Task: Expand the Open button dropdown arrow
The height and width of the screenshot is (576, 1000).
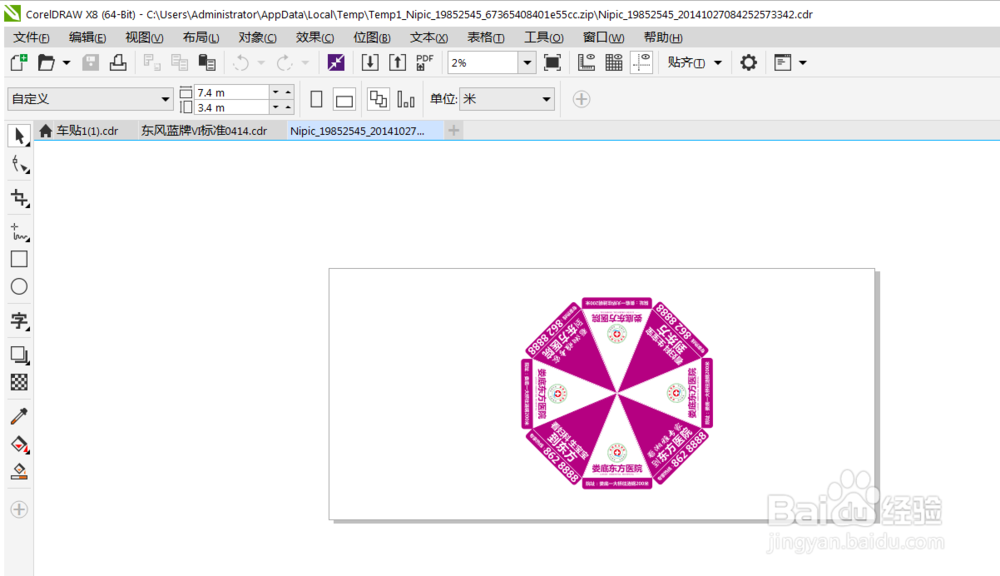Action: (x=66, y=63)
